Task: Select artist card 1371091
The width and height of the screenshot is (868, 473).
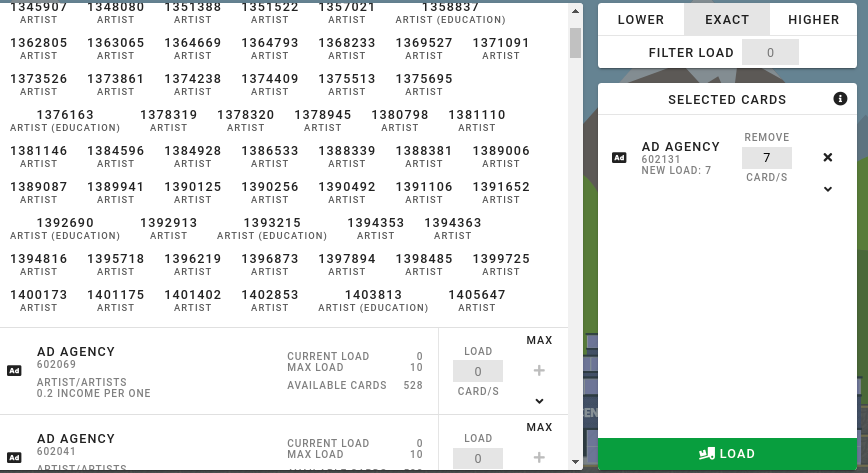Action: tap(500, 48)
